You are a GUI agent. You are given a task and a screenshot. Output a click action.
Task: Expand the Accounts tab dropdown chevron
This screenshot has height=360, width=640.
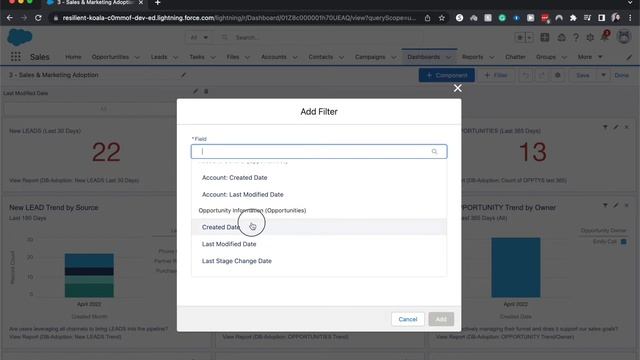295,57
